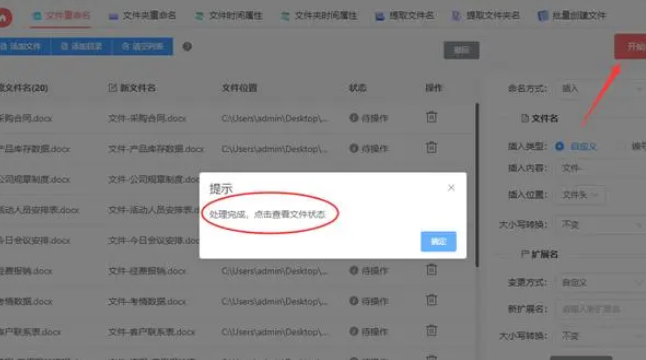Screen dimensions: 646x360
Task: Switch to the 文件夹重命名 tab
Action: (142, 16)
